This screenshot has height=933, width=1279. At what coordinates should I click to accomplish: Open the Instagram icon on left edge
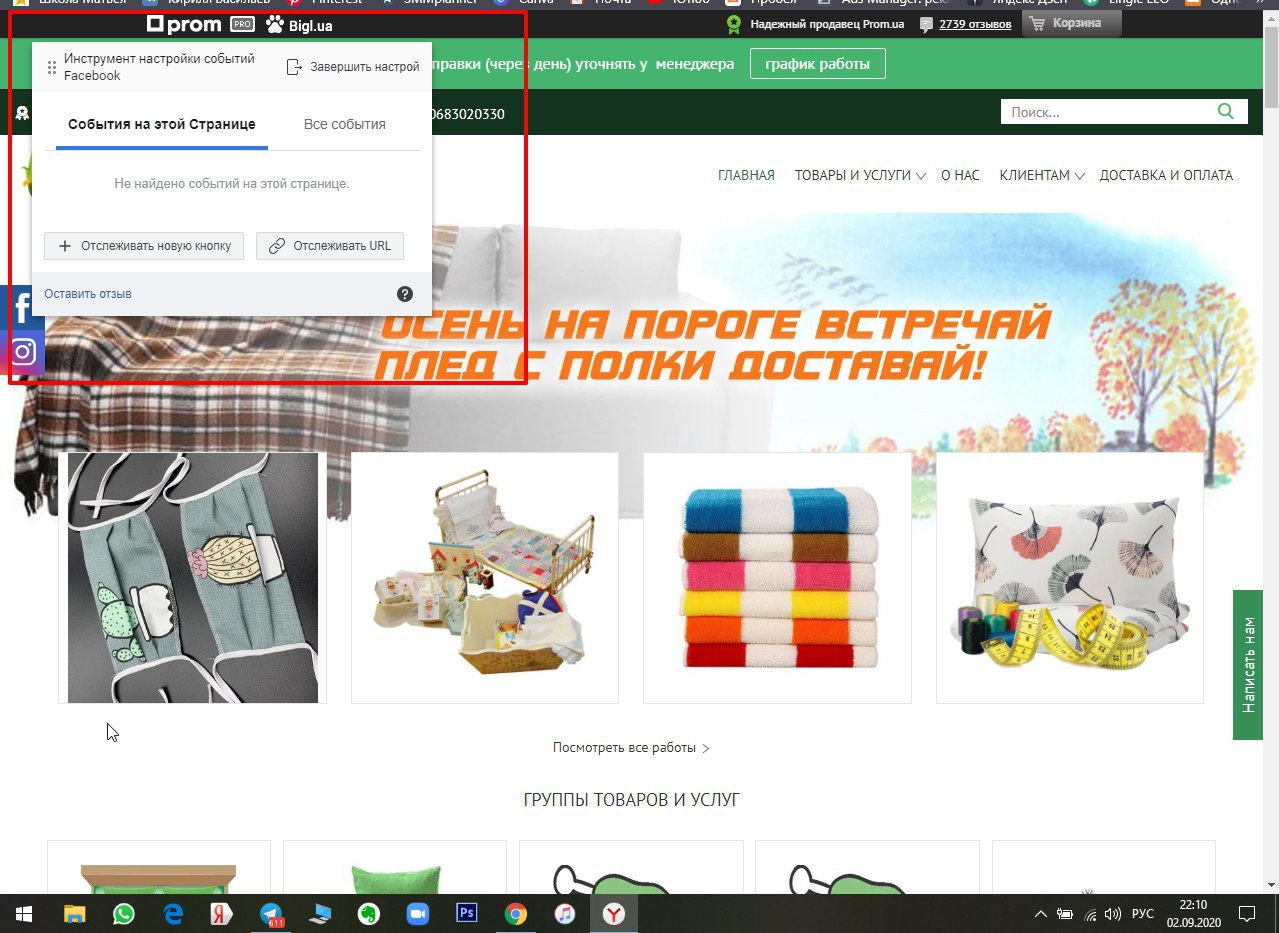coord(22,352)
